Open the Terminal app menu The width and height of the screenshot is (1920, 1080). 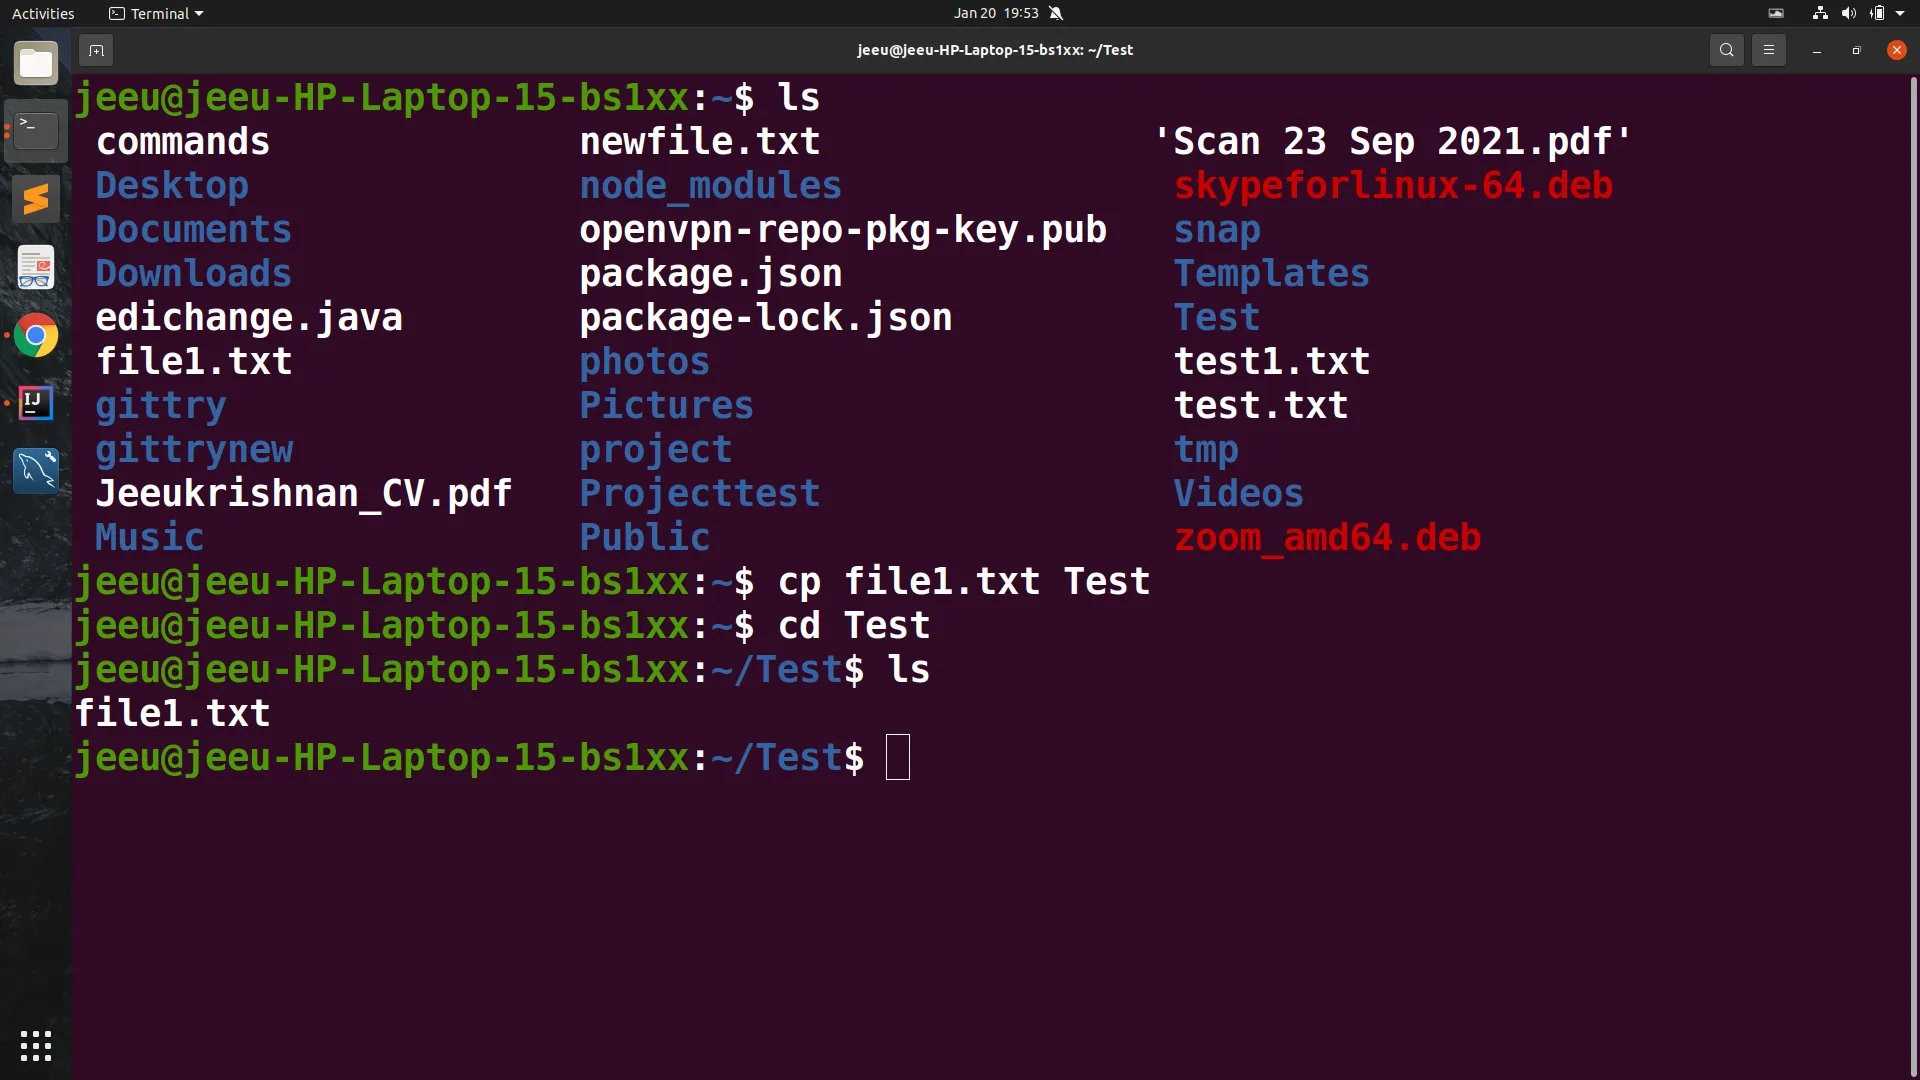[x=156, y=13]
